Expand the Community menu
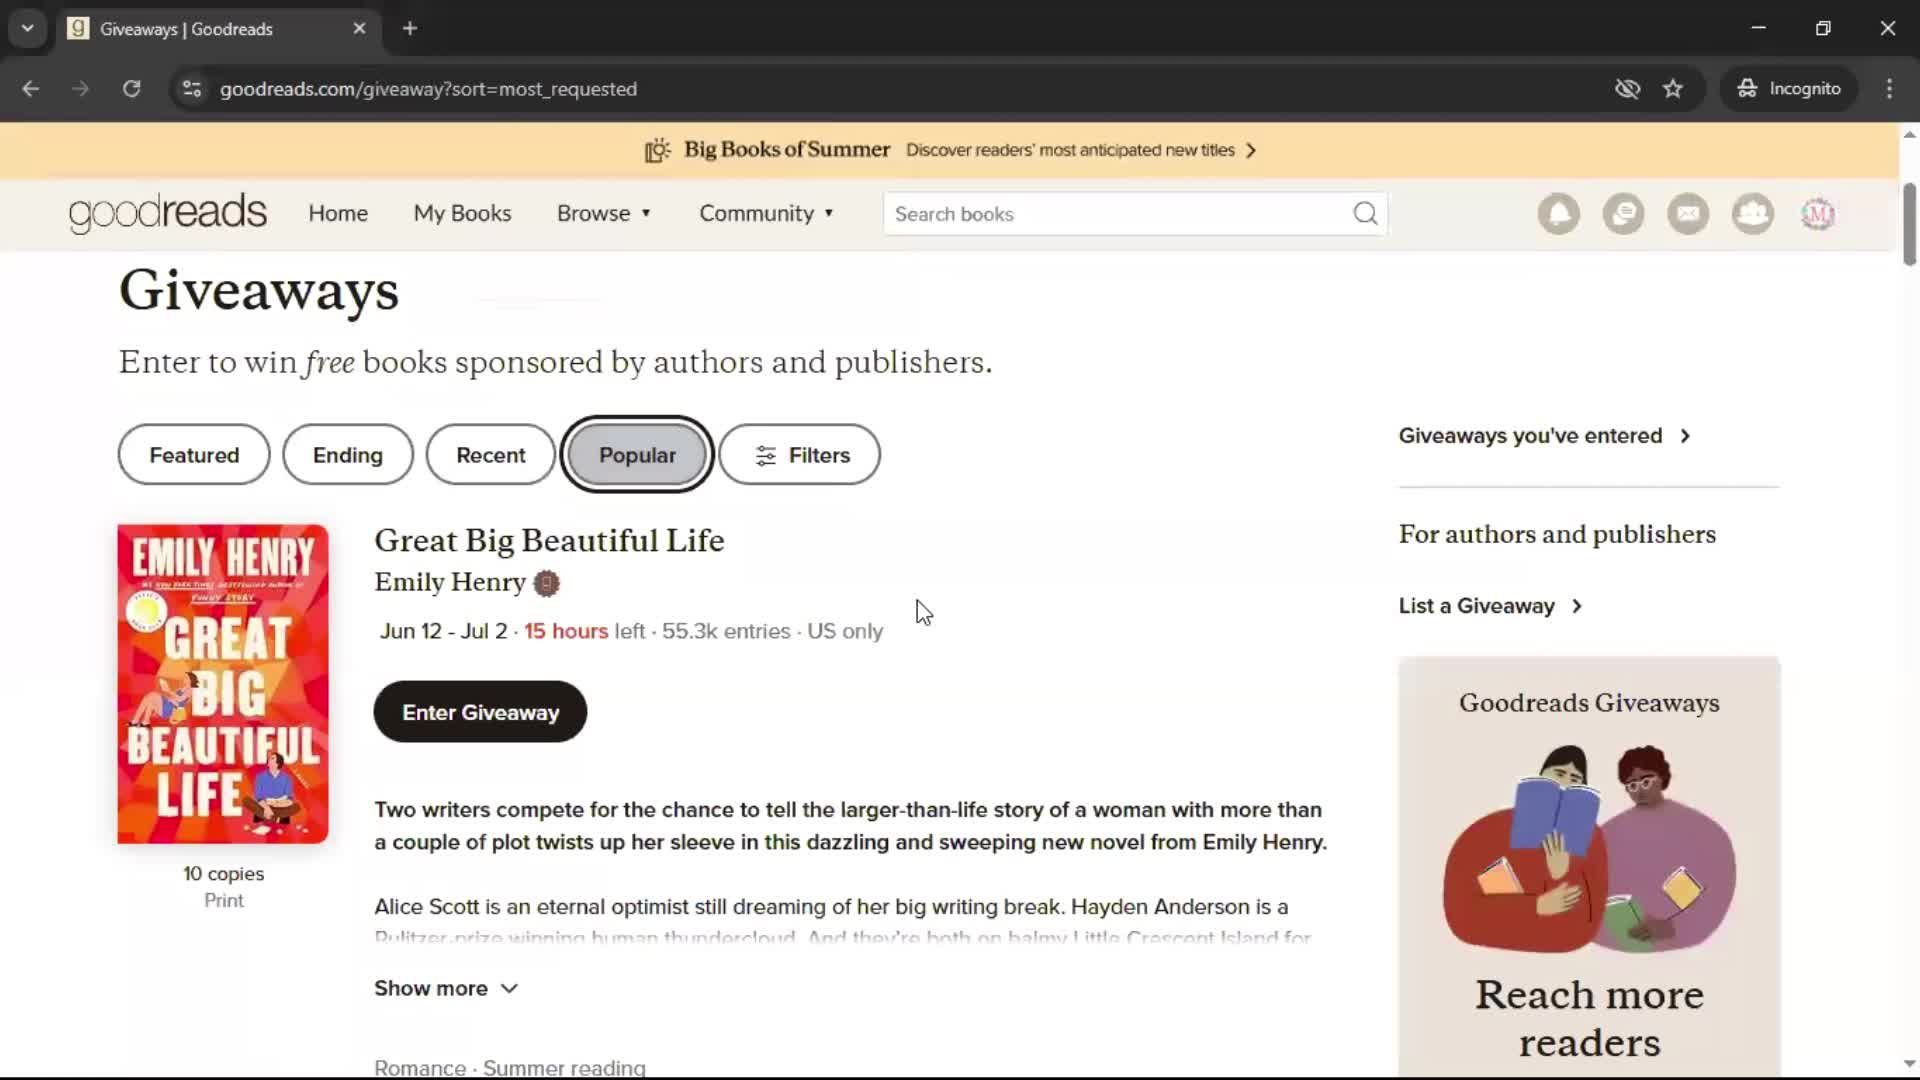This screenshot has height=1080, width=1920. point(767,213)
